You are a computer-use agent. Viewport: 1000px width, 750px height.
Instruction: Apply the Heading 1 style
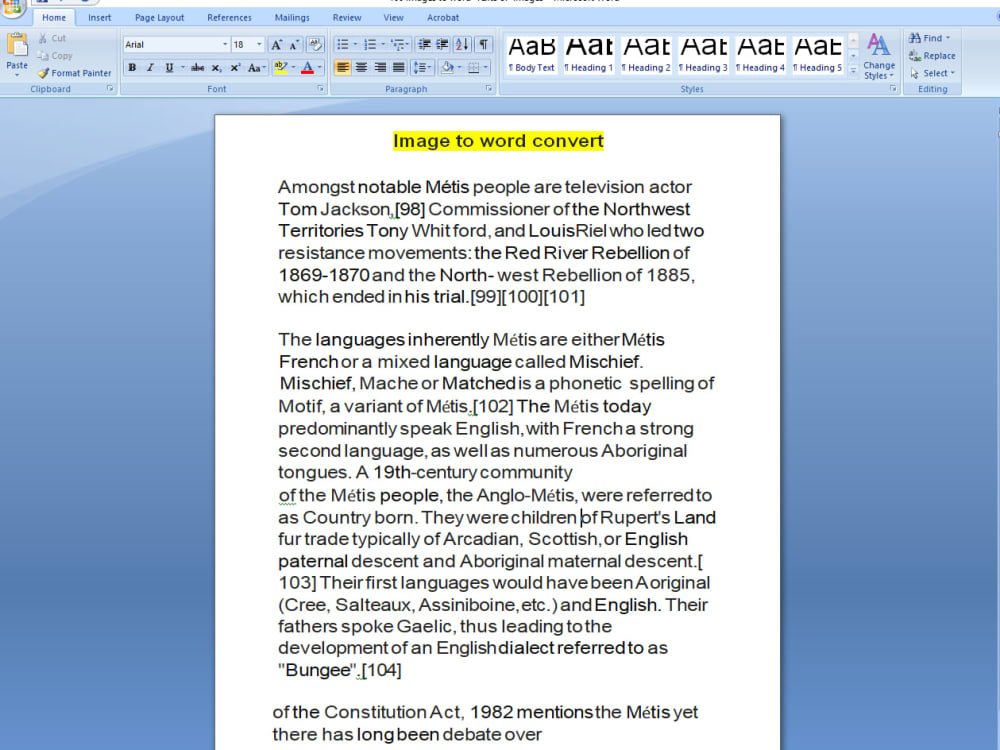(589, 55)
